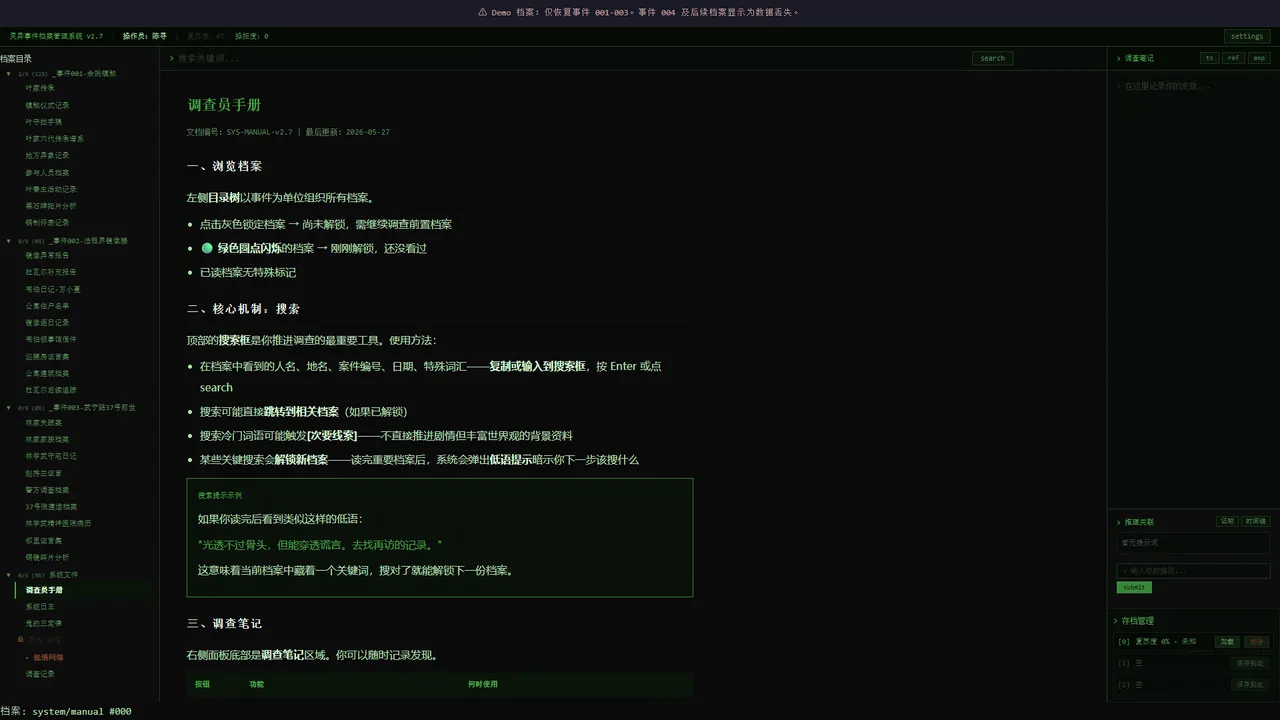Focus the deduction input field
The width and height of the screenshot is (1280, 720).
coord(1193,571)
